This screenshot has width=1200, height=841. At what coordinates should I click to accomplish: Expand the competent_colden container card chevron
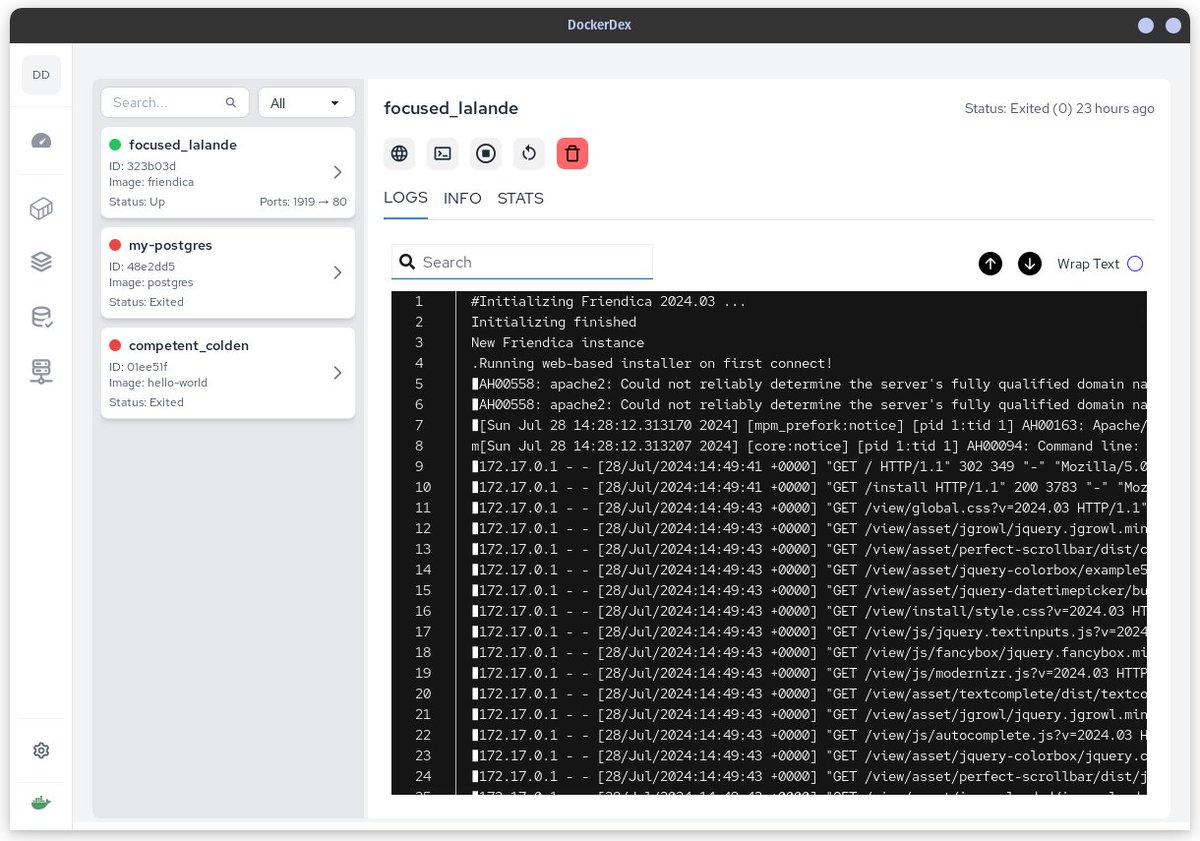[x=337, y=373]
